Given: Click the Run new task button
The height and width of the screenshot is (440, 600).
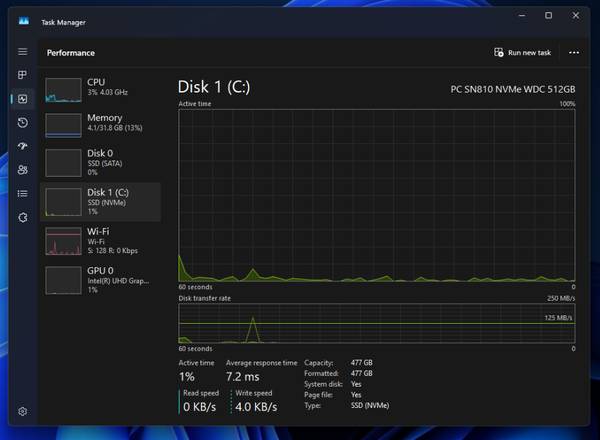Looking at the screenshot, I should 522,52.
